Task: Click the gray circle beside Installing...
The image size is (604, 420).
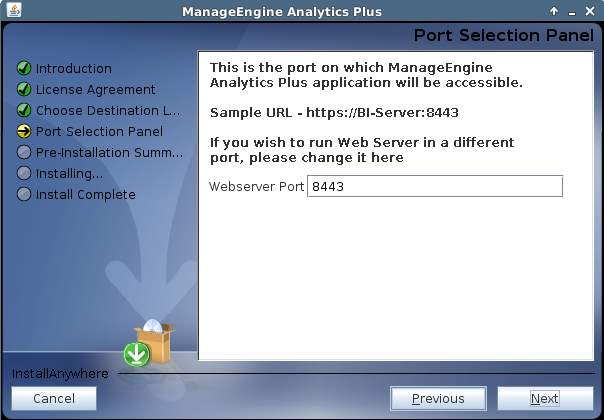Action: (x=24, y=173)
